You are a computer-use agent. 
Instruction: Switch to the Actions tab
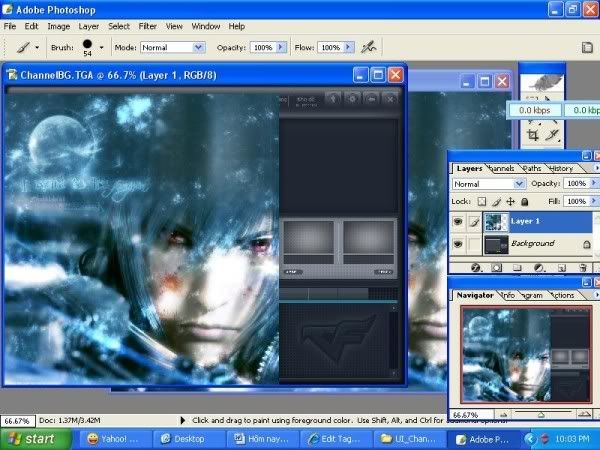click(x=562, y=295)
